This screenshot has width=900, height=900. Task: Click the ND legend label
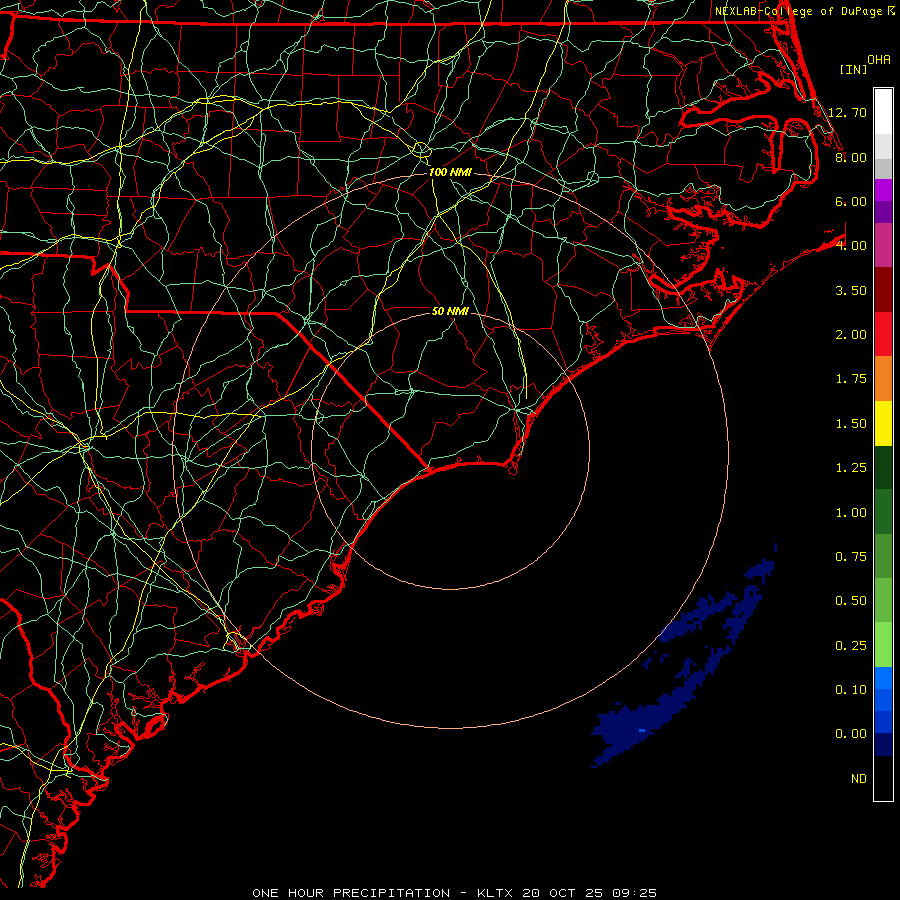click(859, 779)
